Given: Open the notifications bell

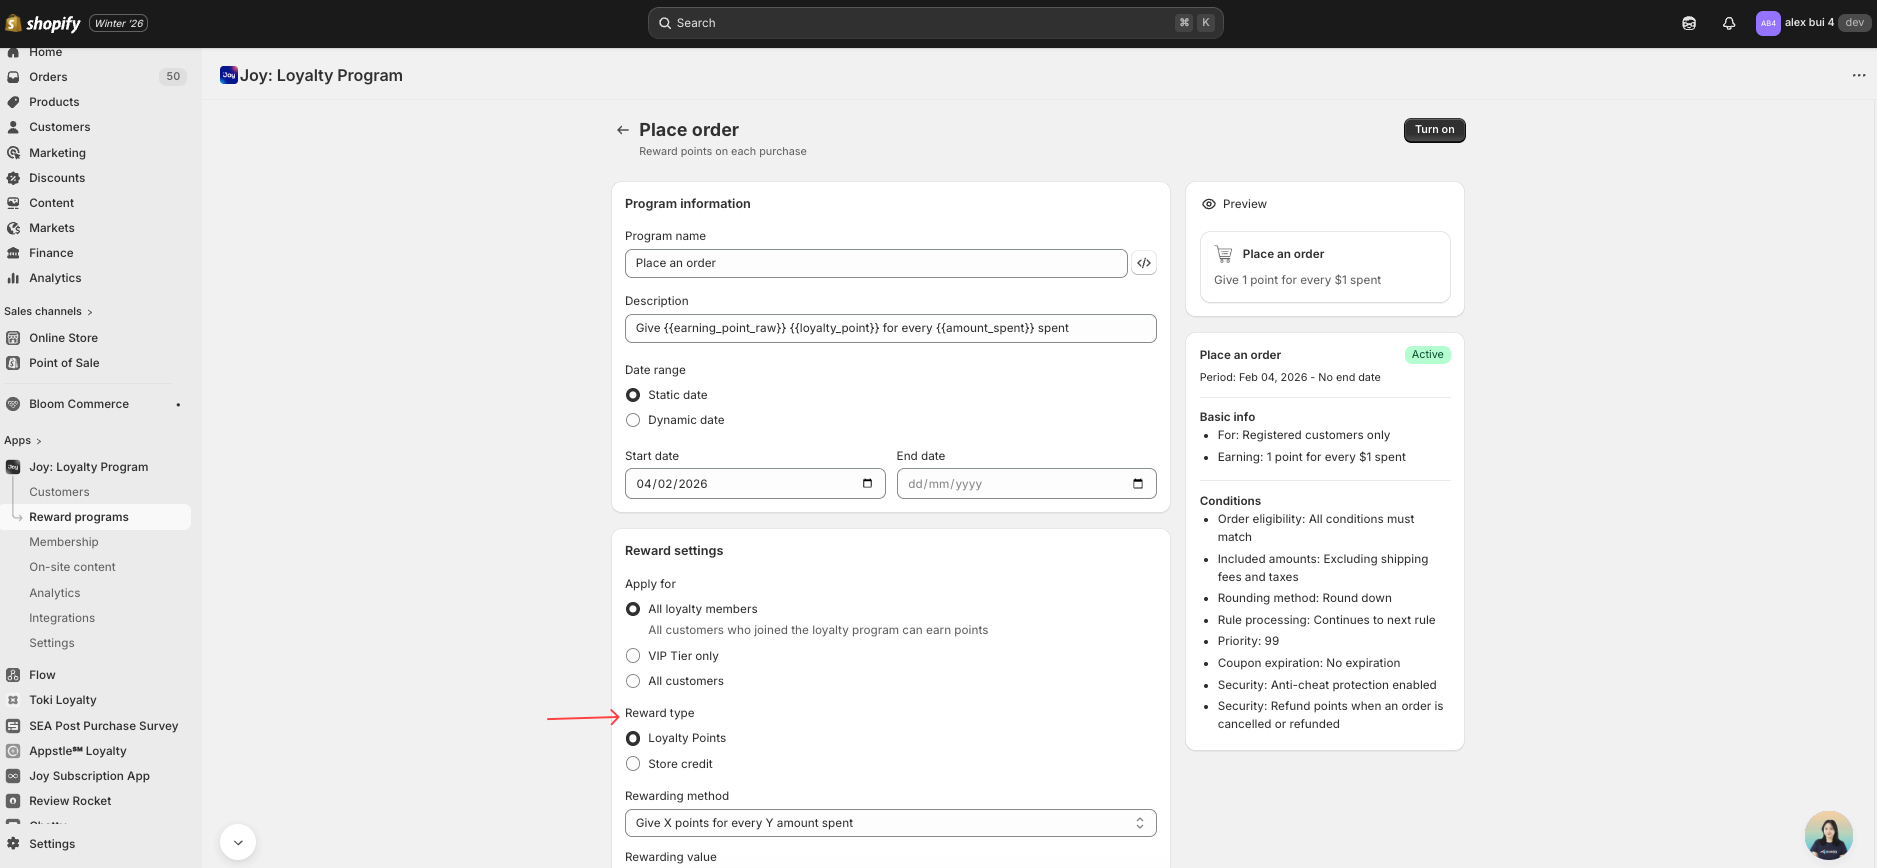Looking at the screenshot, I should (1728, 23).
